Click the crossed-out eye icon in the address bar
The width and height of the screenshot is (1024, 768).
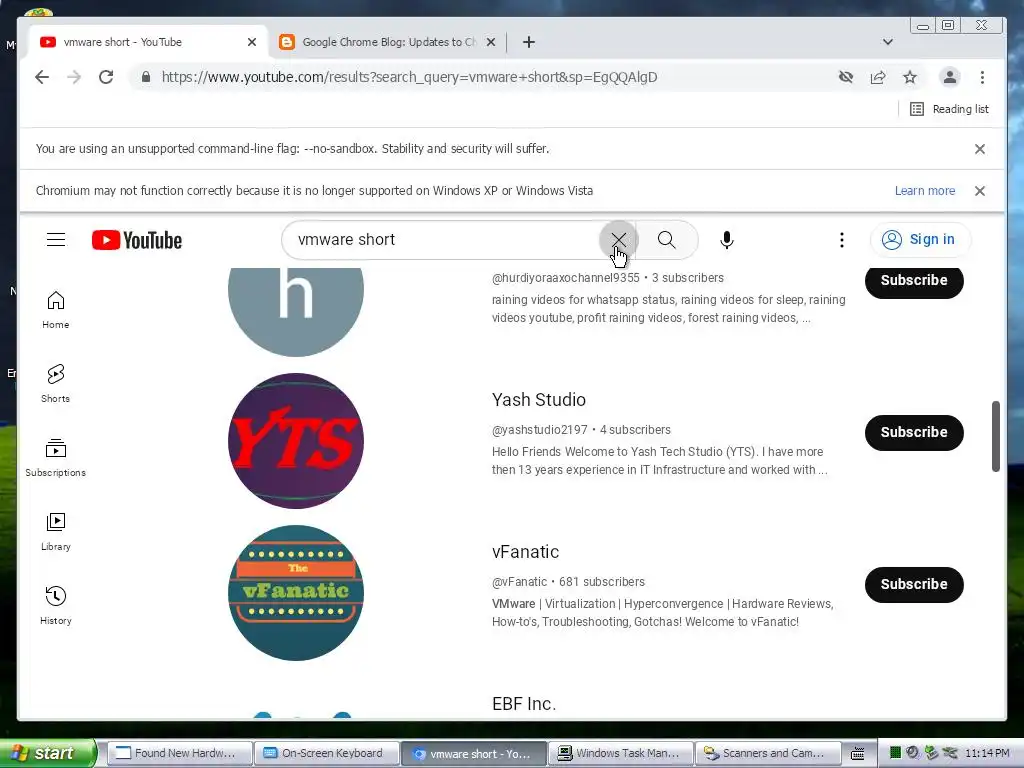click(846, 77)
